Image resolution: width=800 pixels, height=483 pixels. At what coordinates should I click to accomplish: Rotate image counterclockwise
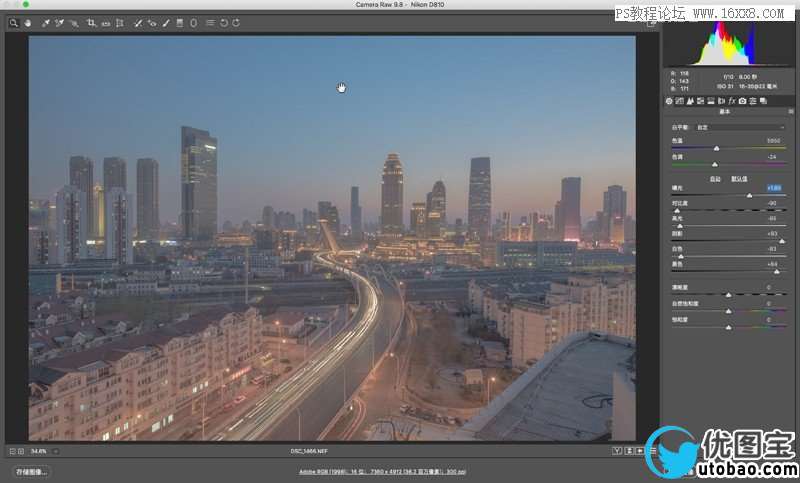224,22
